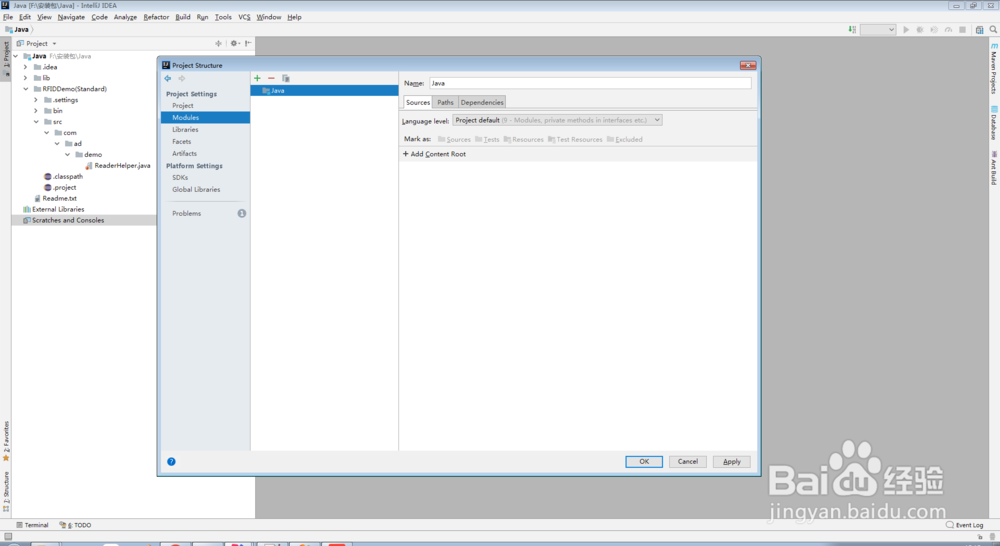Open the TODO tool window
1000x546 pixels.
(x=75, y=525)
